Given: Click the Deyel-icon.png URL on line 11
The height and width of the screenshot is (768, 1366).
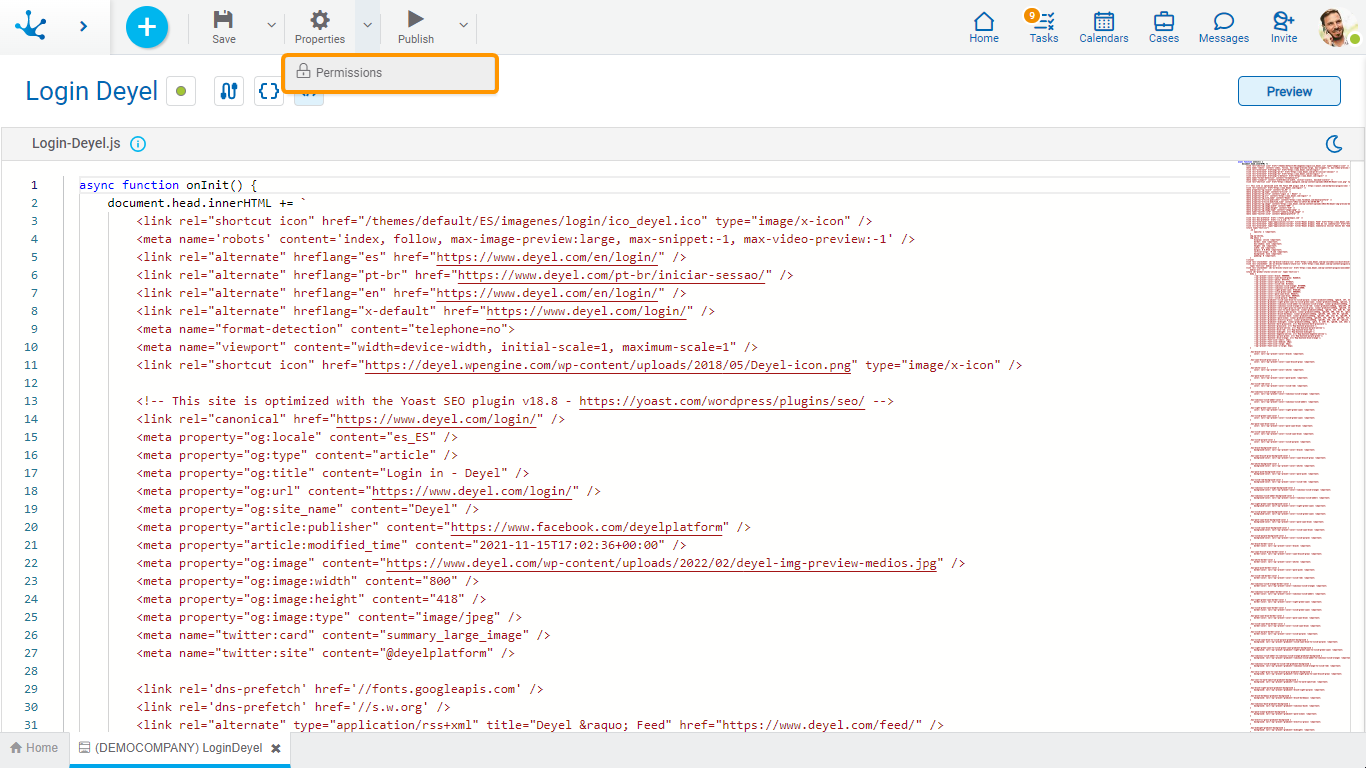Looking at the screenshot, I should pos(608,365).
